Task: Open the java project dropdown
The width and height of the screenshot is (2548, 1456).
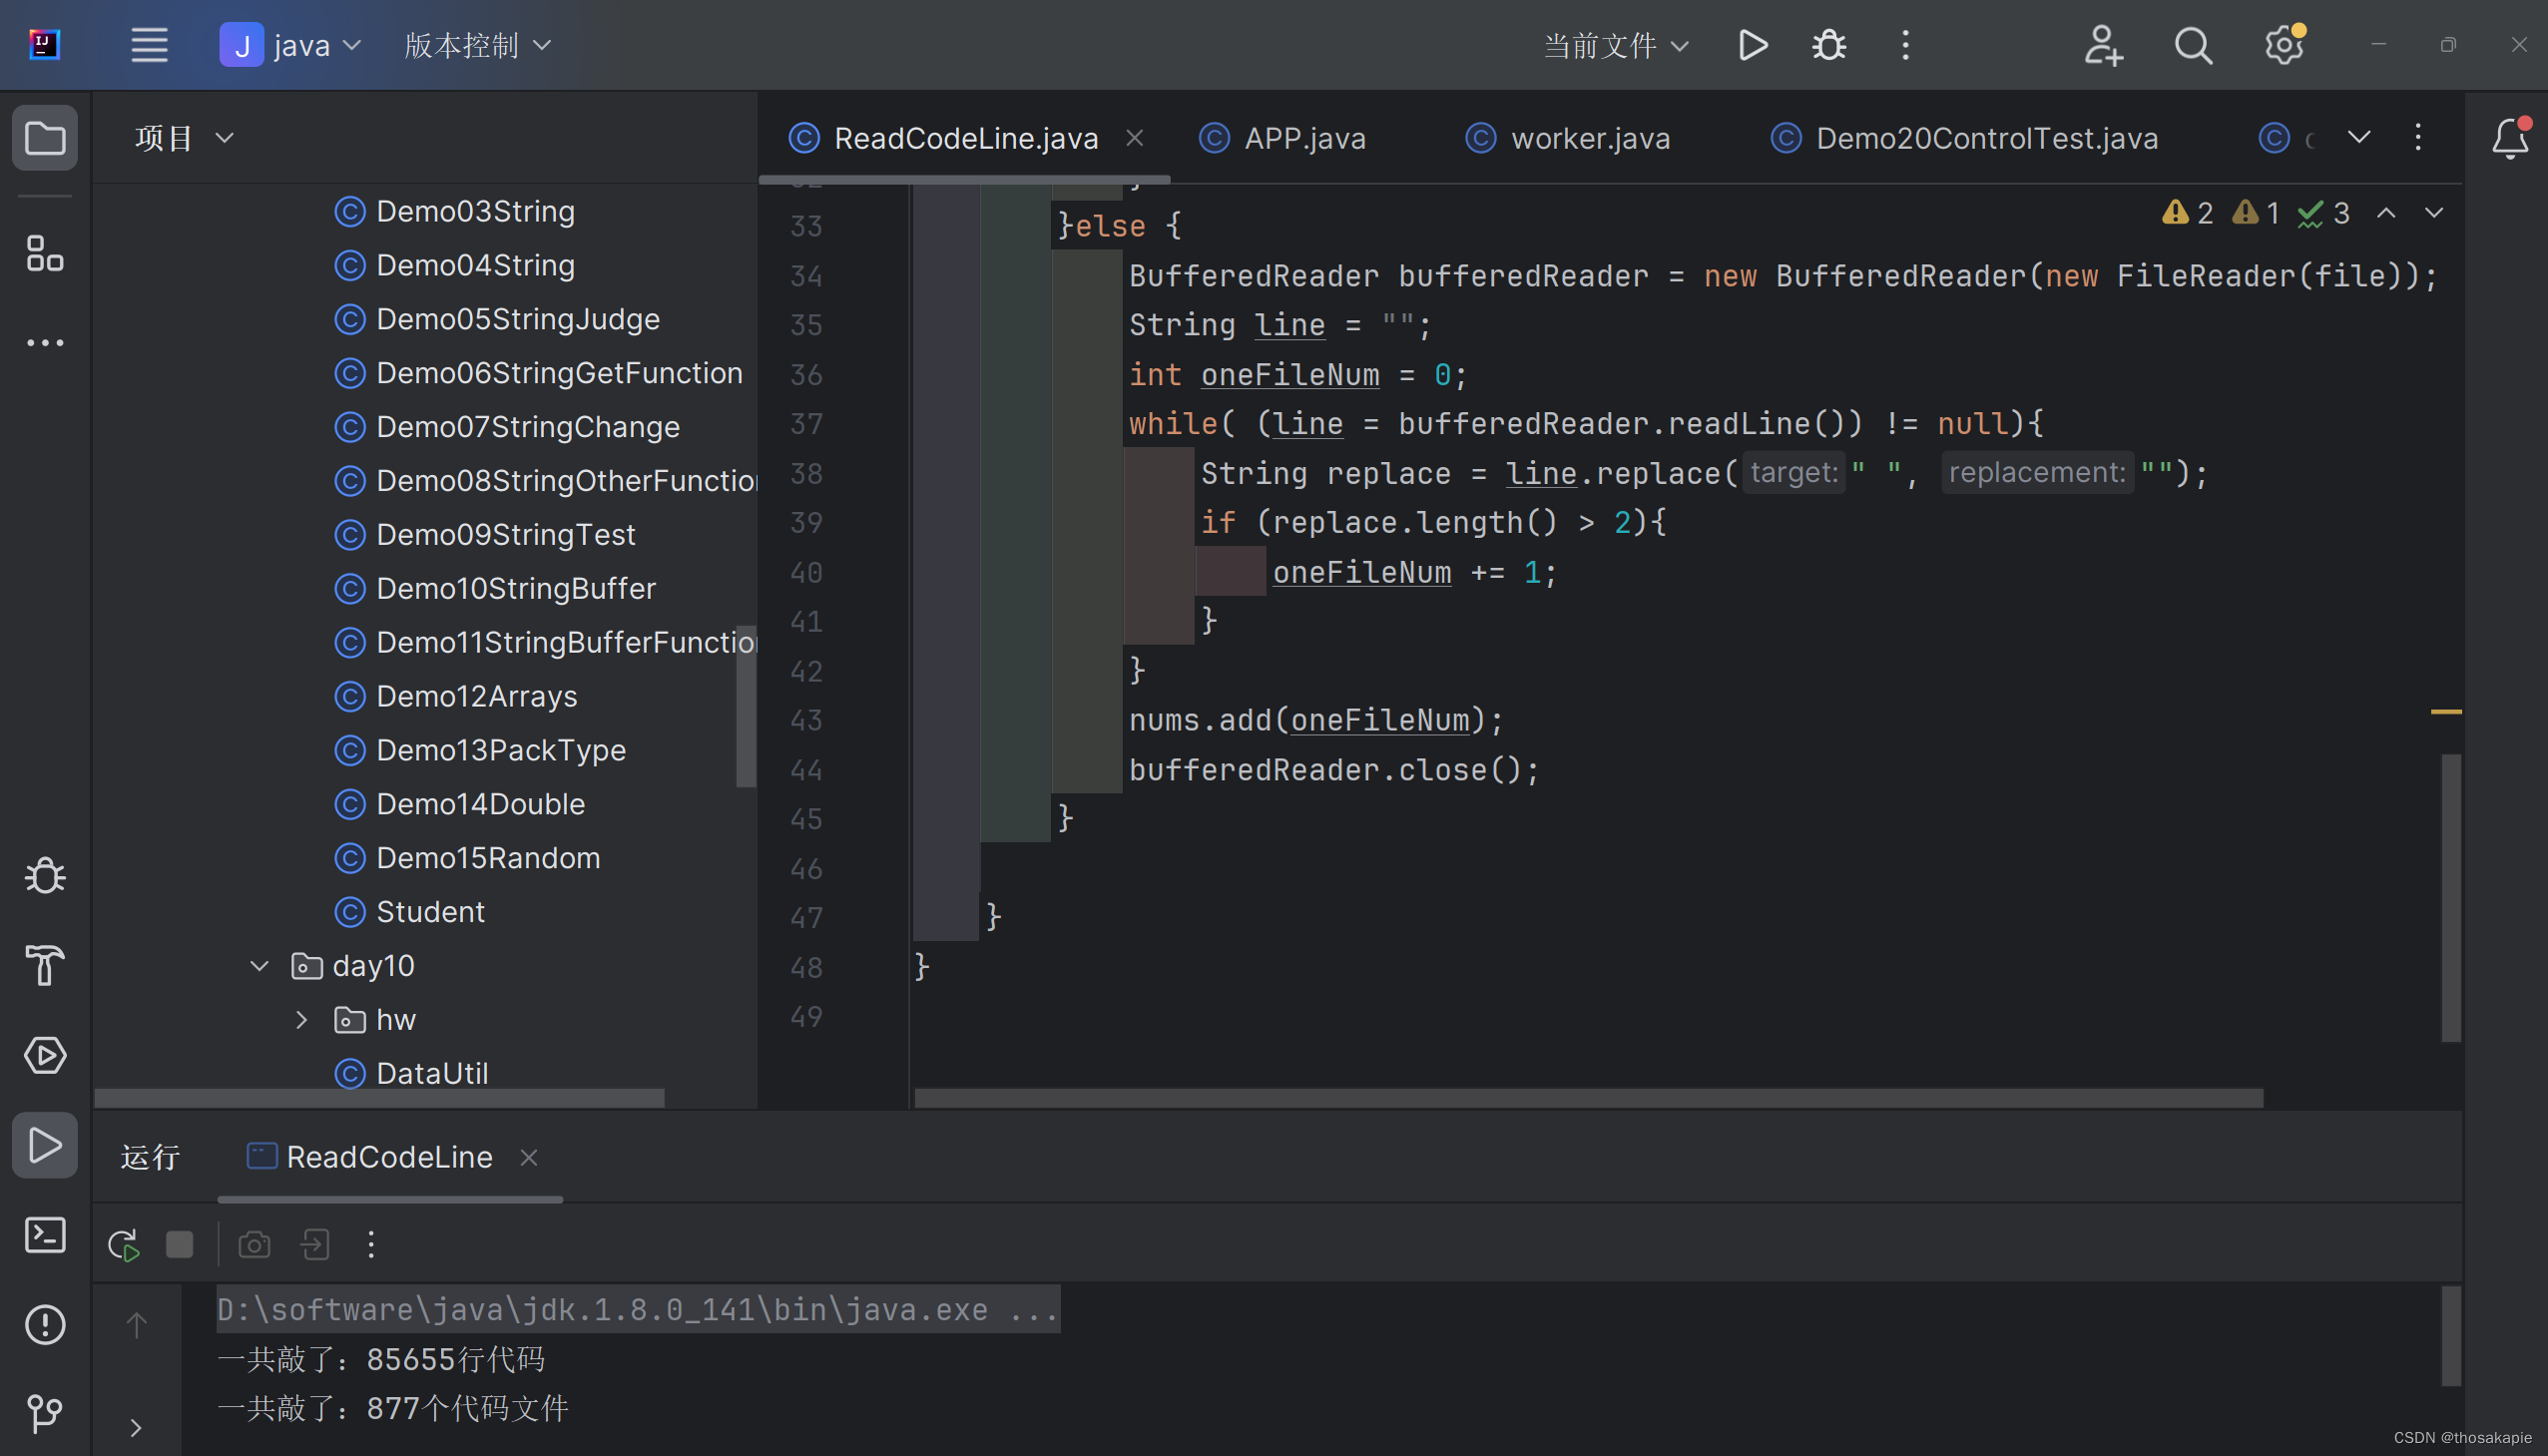Action: [290, 45]
